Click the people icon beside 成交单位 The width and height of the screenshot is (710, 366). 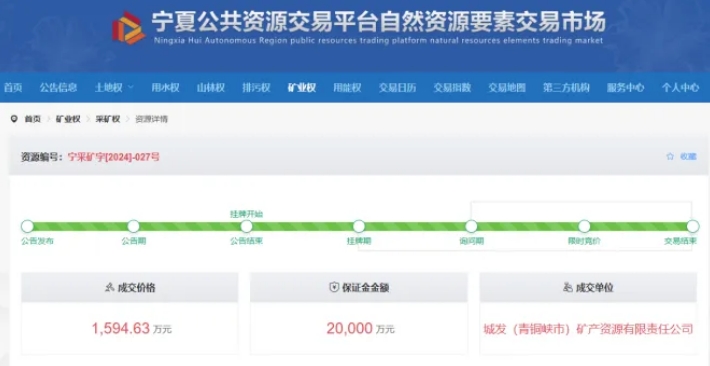[x=568, y=287]
